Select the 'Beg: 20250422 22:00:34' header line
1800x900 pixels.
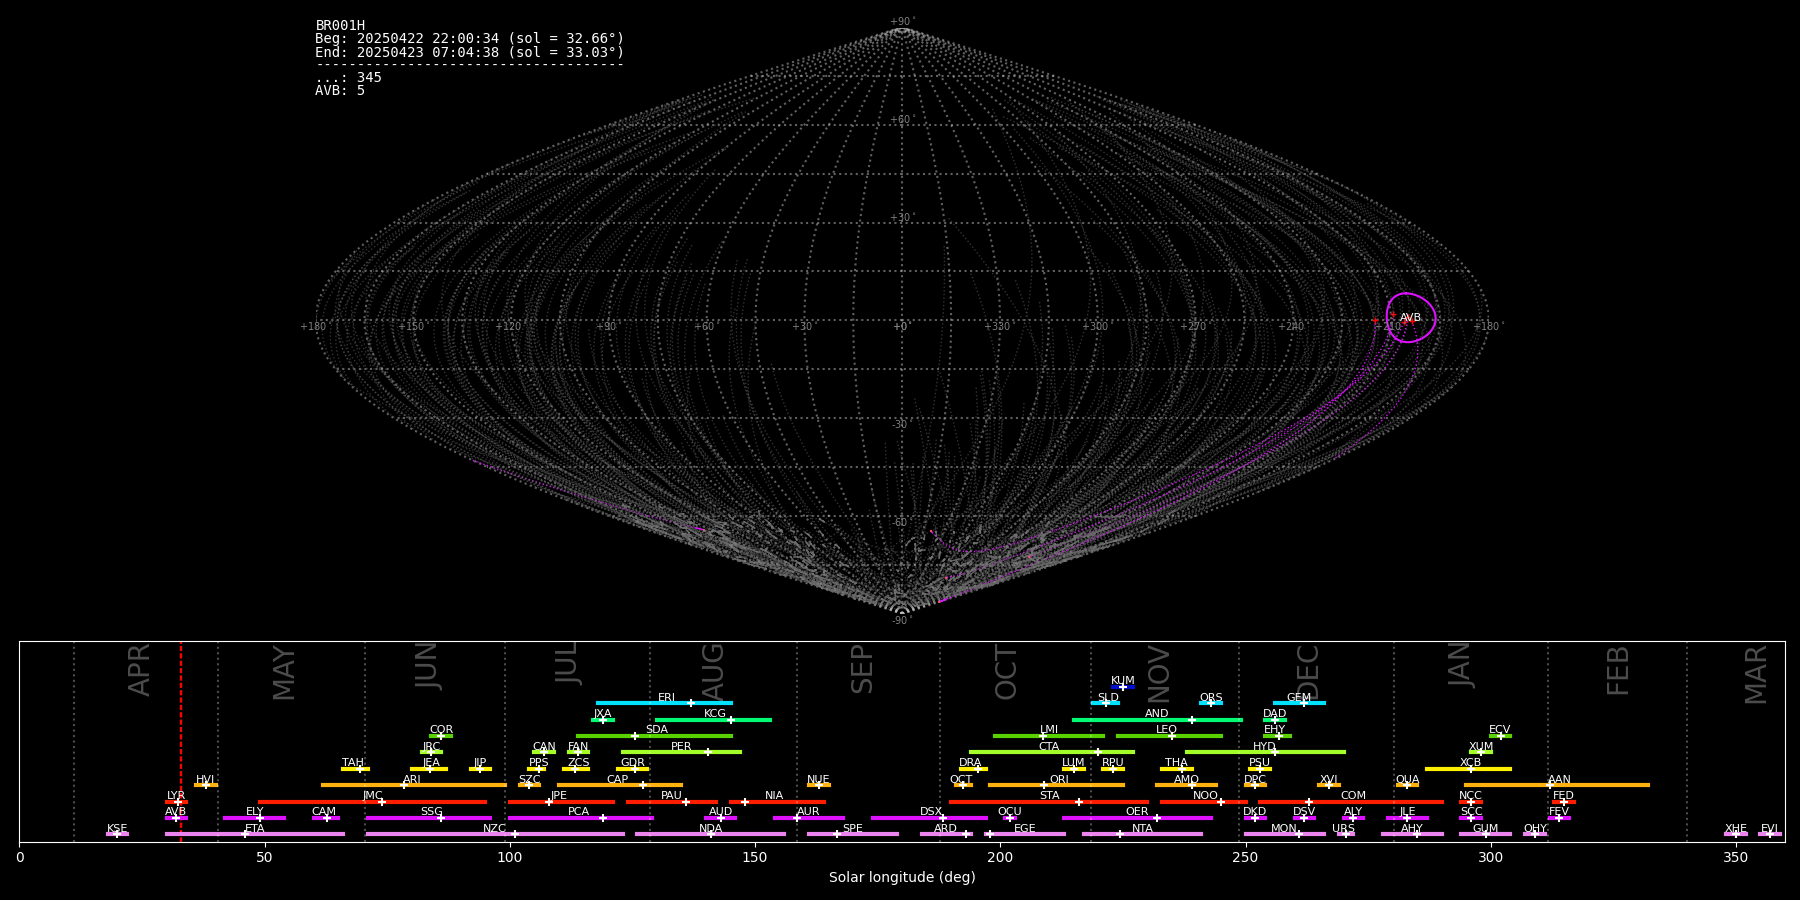(x=469, y=39)
